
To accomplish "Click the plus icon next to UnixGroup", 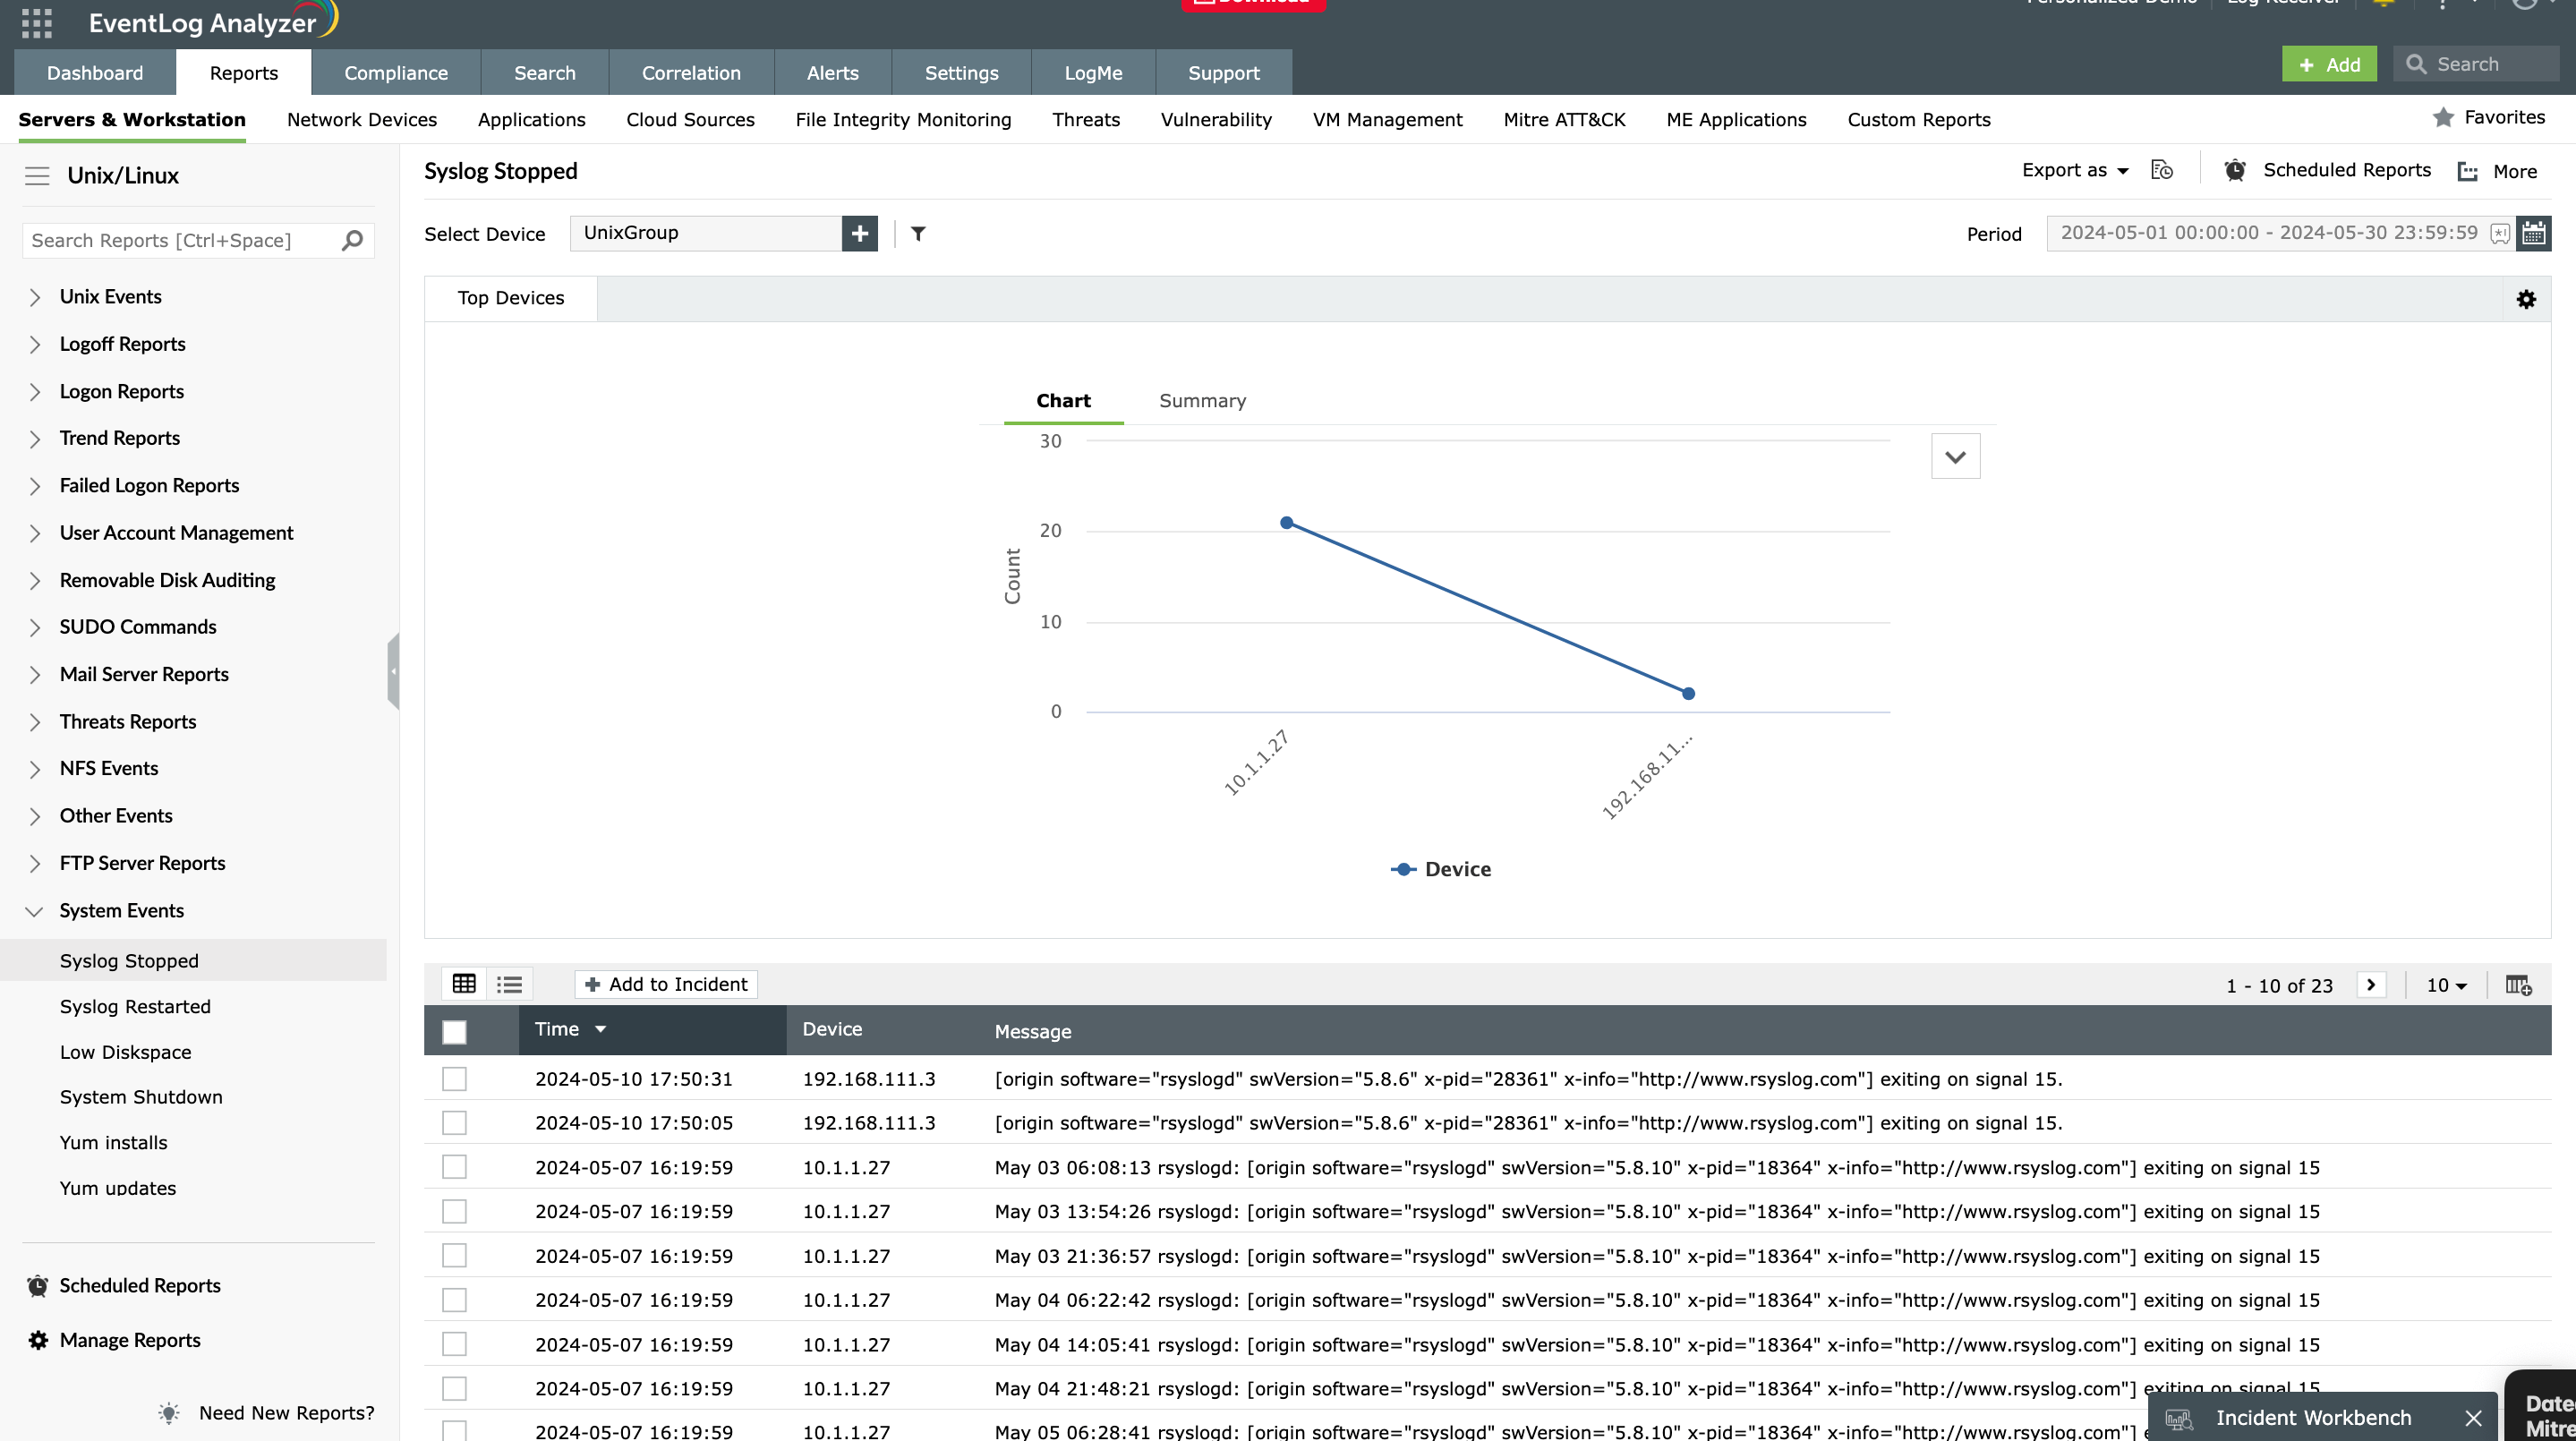I will [859, 233].
